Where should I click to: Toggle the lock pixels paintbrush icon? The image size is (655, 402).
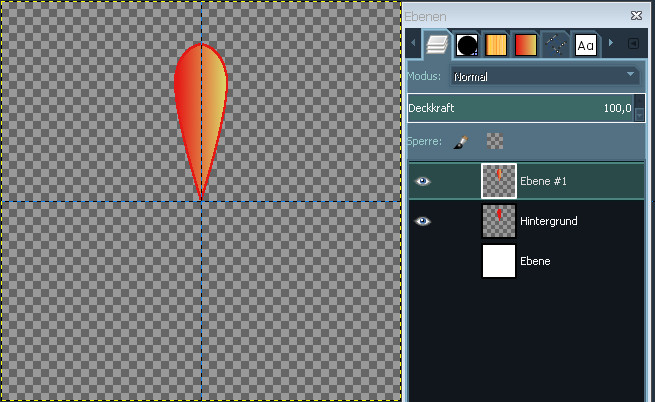pos(460,142)
